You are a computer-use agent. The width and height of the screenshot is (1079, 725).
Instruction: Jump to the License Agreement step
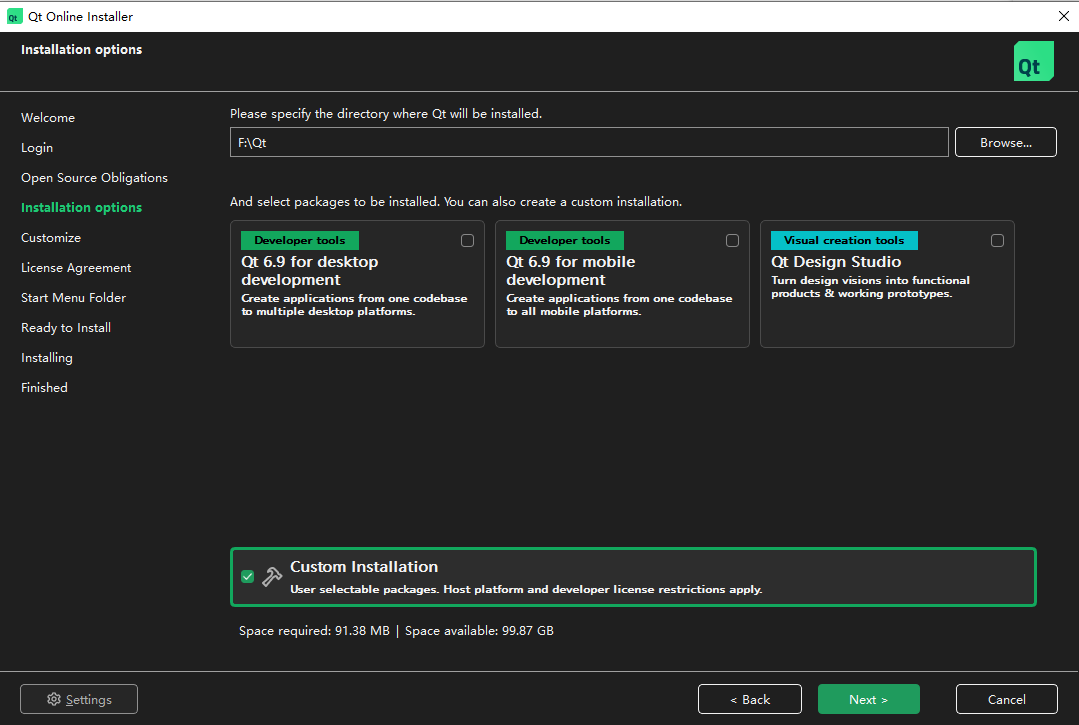76,268
